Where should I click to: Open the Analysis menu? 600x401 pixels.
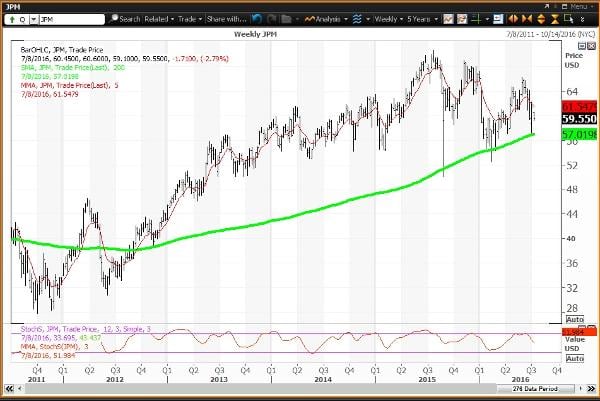click(x=326, y=19)
